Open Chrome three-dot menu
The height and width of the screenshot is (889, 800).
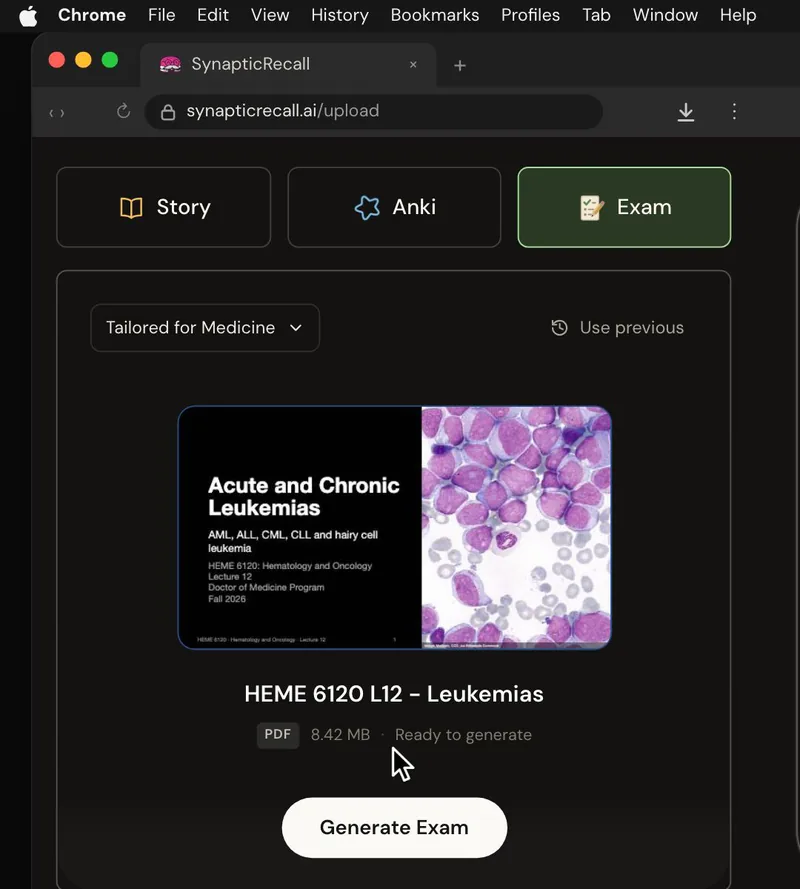pos(734,111)
